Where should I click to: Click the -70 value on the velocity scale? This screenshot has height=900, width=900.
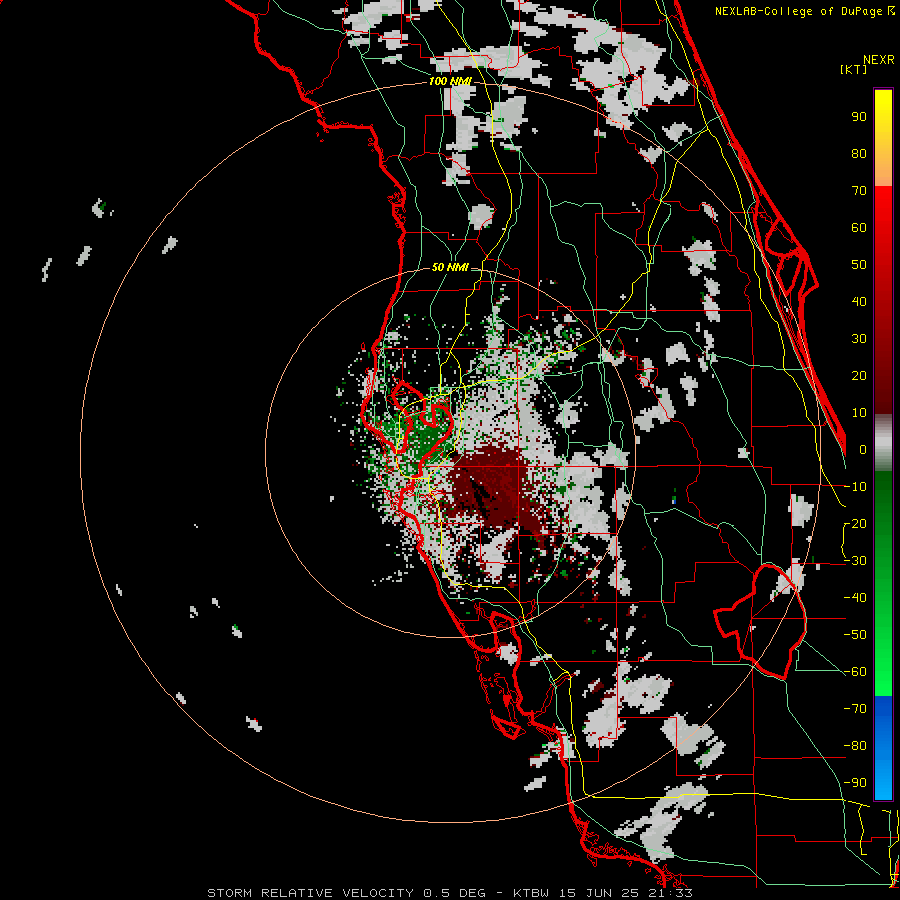click(x=856, y=709)
